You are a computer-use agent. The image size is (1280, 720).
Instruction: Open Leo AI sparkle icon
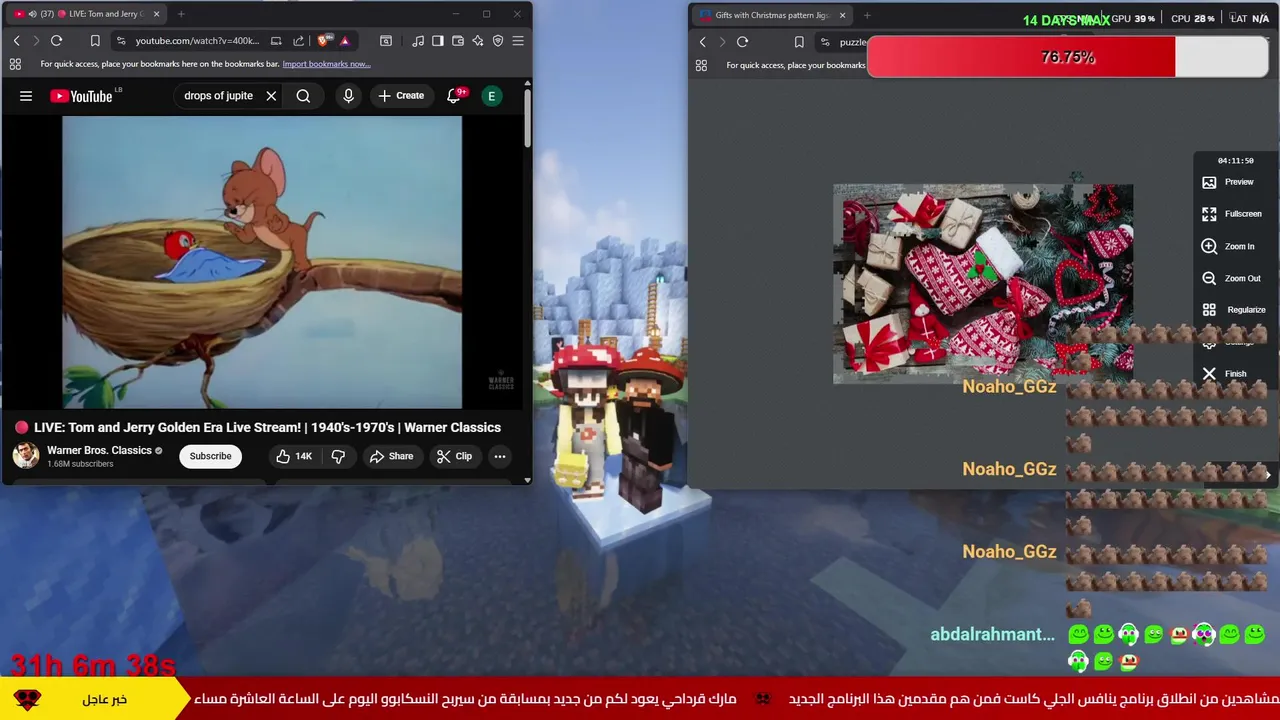[478, 41]
